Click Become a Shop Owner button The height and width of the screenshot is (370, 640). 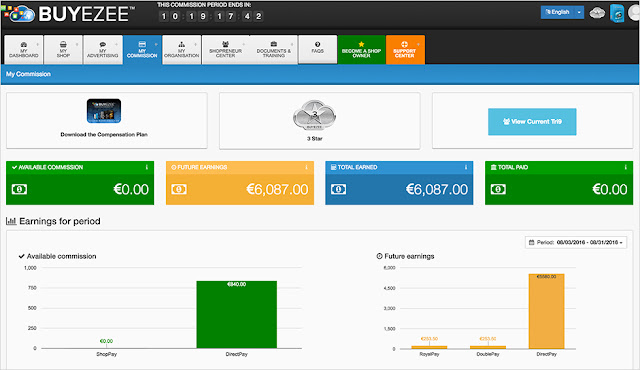[x=361, y=49]
